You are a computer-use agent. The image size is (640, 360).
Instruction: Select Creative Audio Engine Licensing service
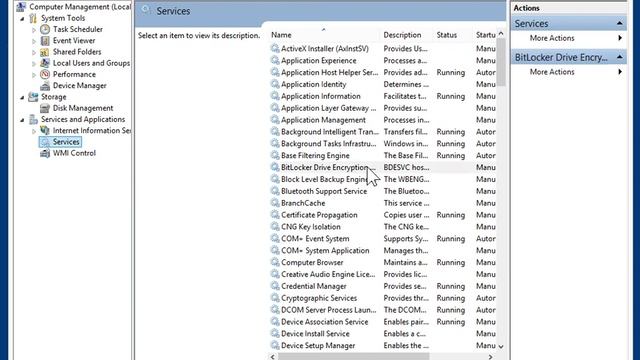click(x=383, y=274)
